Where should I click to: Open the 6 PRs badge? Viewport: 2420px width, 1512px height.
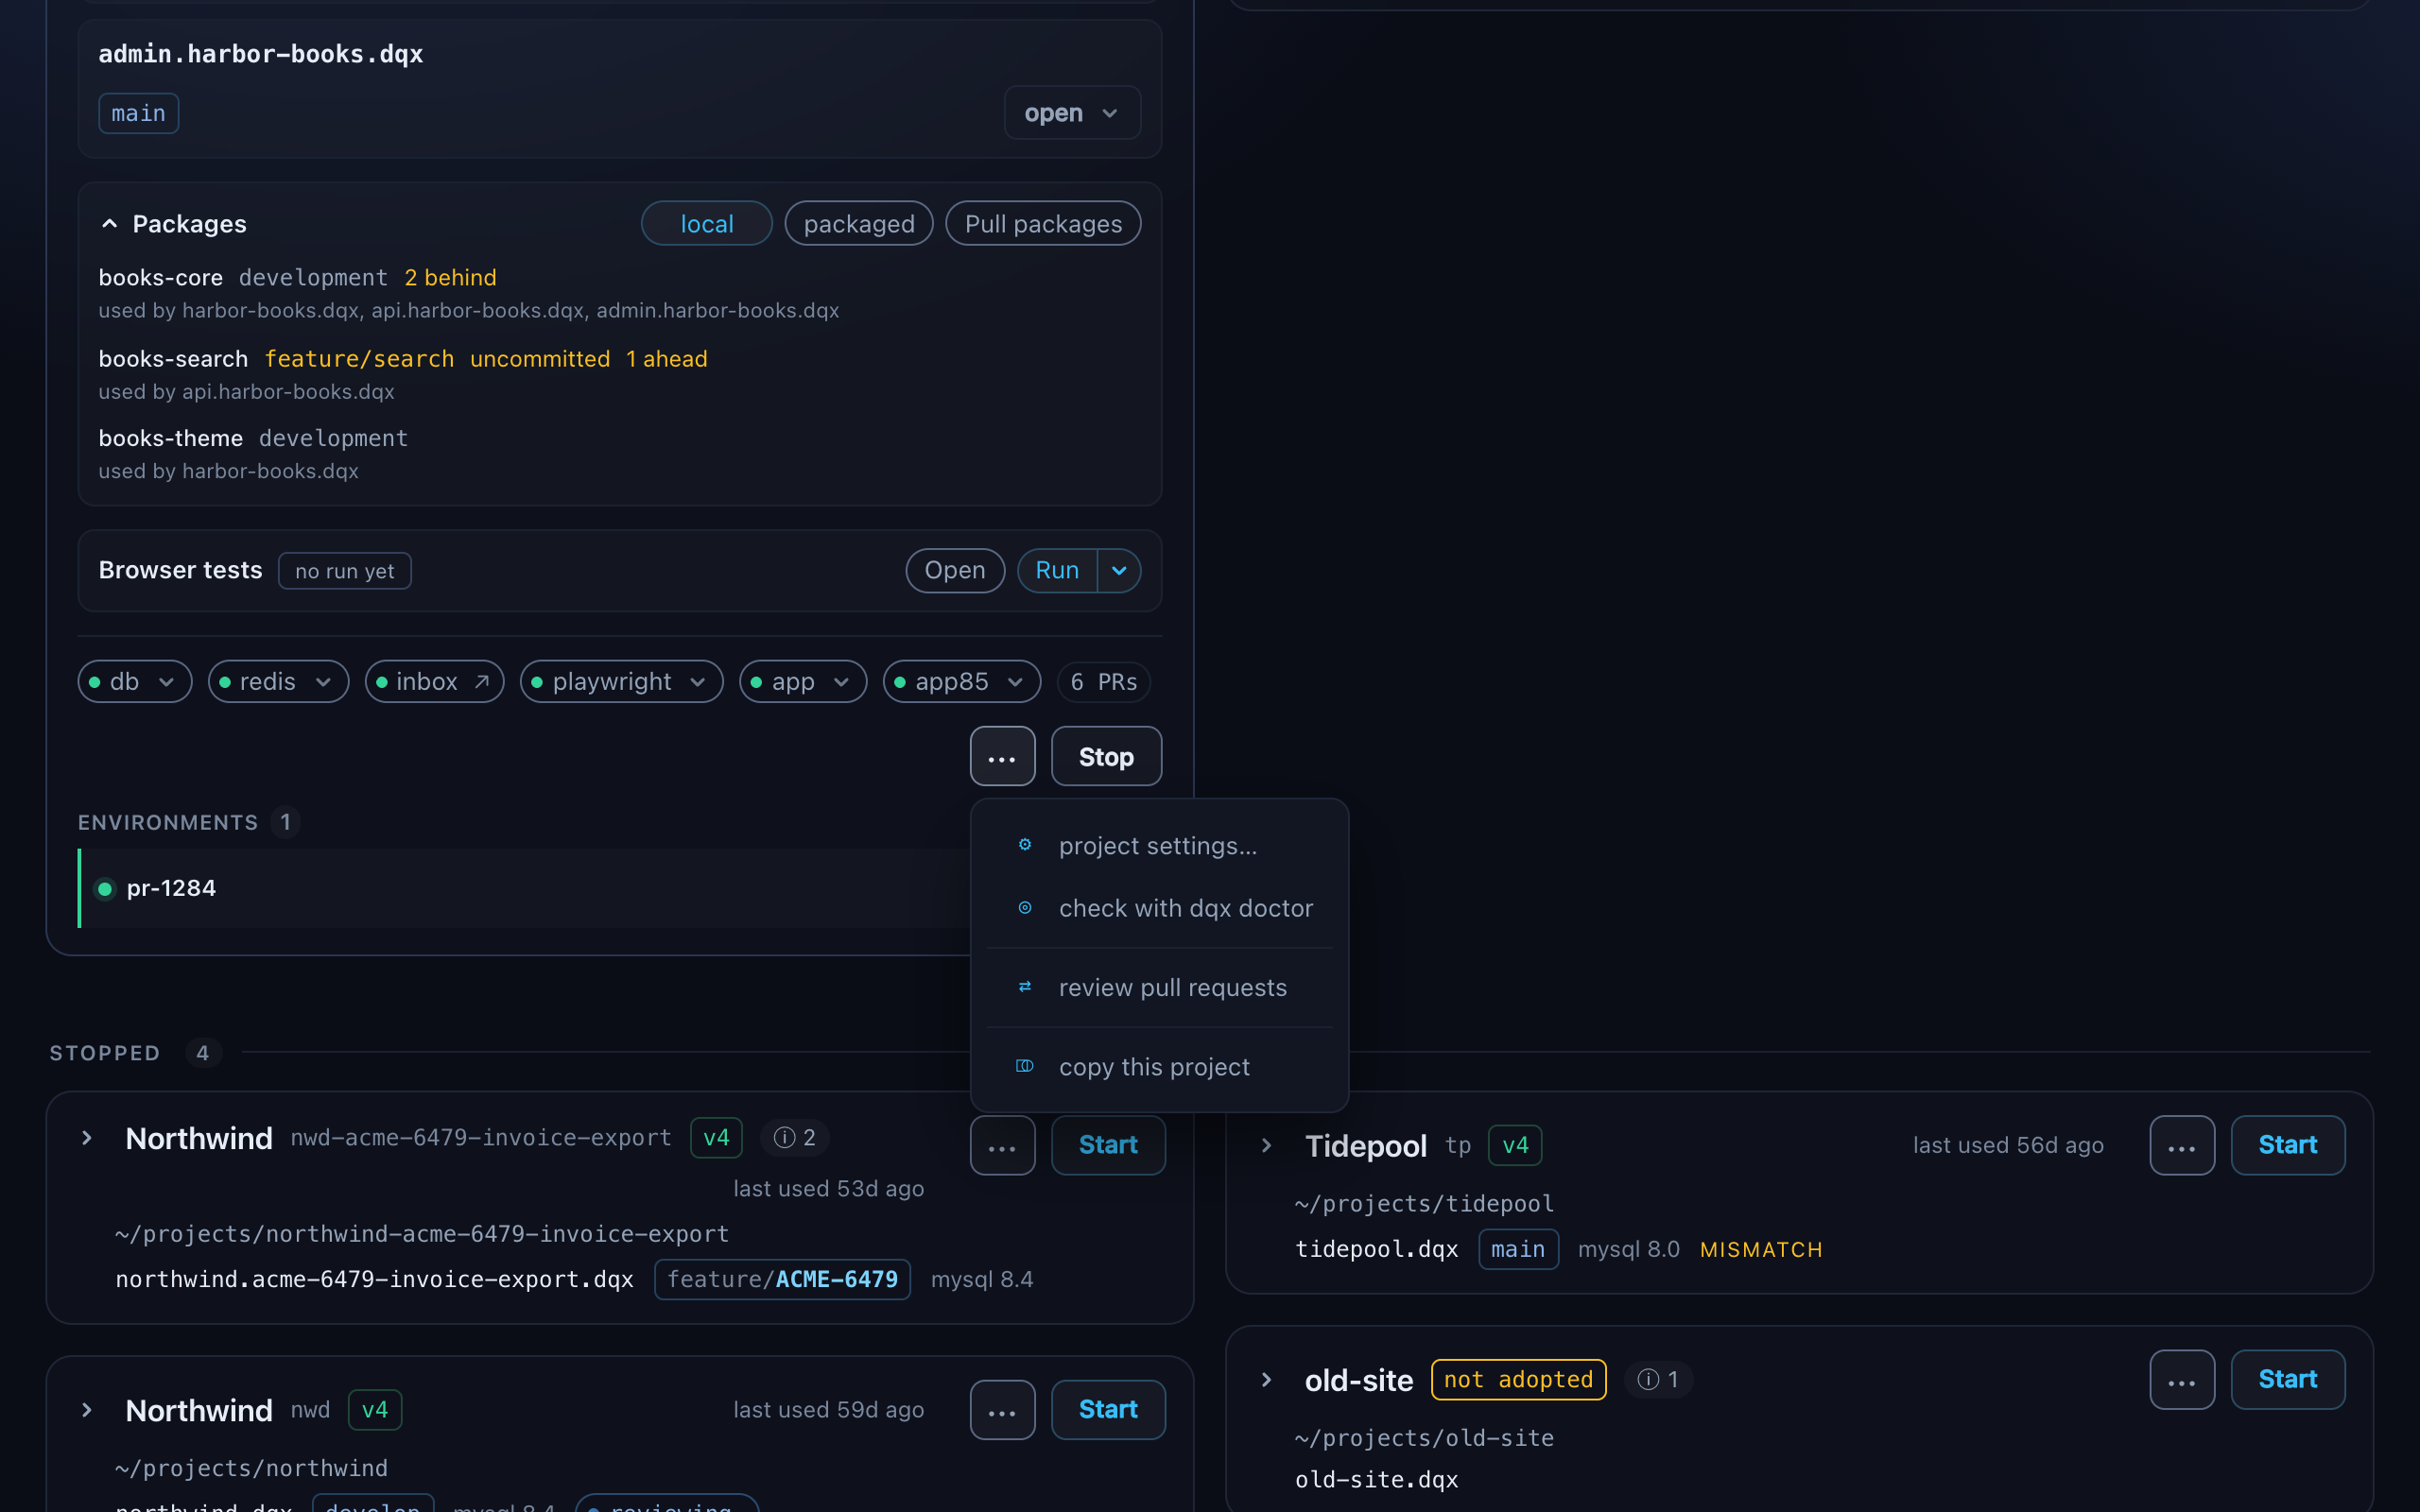1103,682
